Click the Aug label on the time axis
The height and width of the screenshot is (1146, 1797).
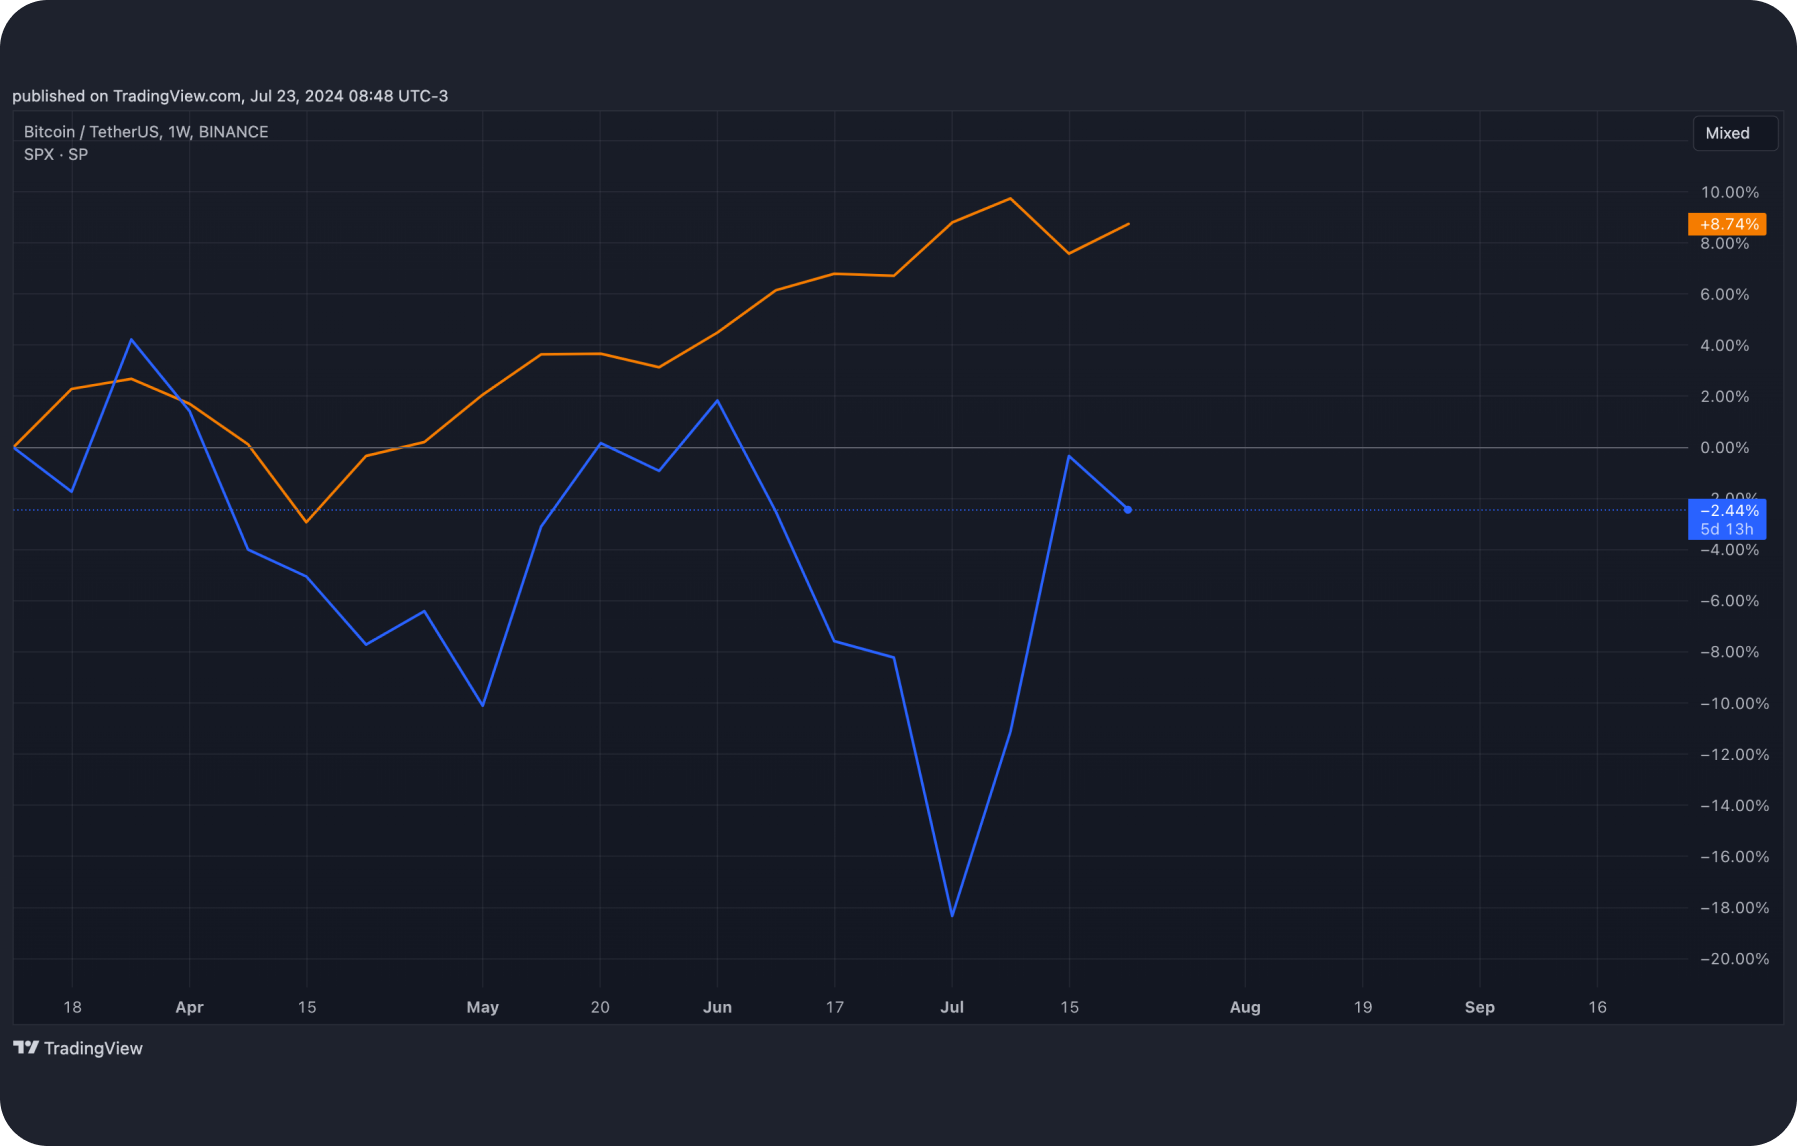coord(1245,1007)
